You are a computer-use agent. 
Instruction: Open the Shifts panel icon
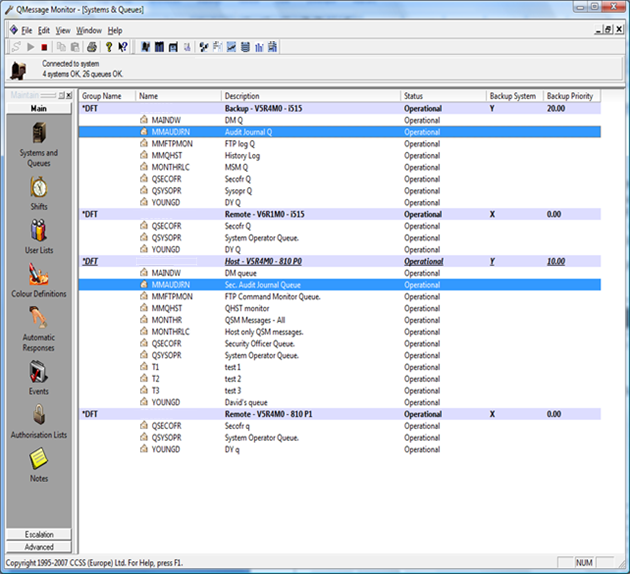[39, 186]
